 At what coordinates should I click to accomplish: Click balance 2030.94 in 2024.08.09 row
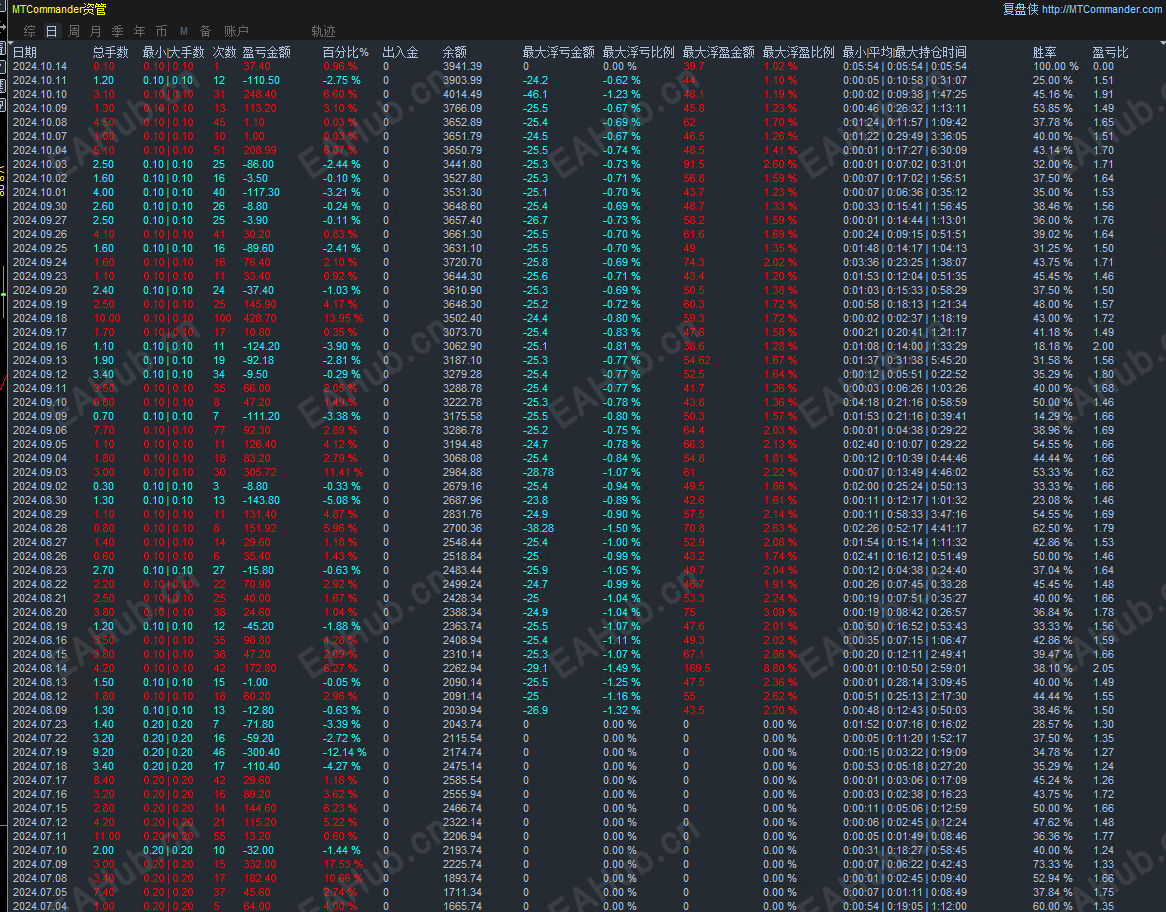[463, 710]
